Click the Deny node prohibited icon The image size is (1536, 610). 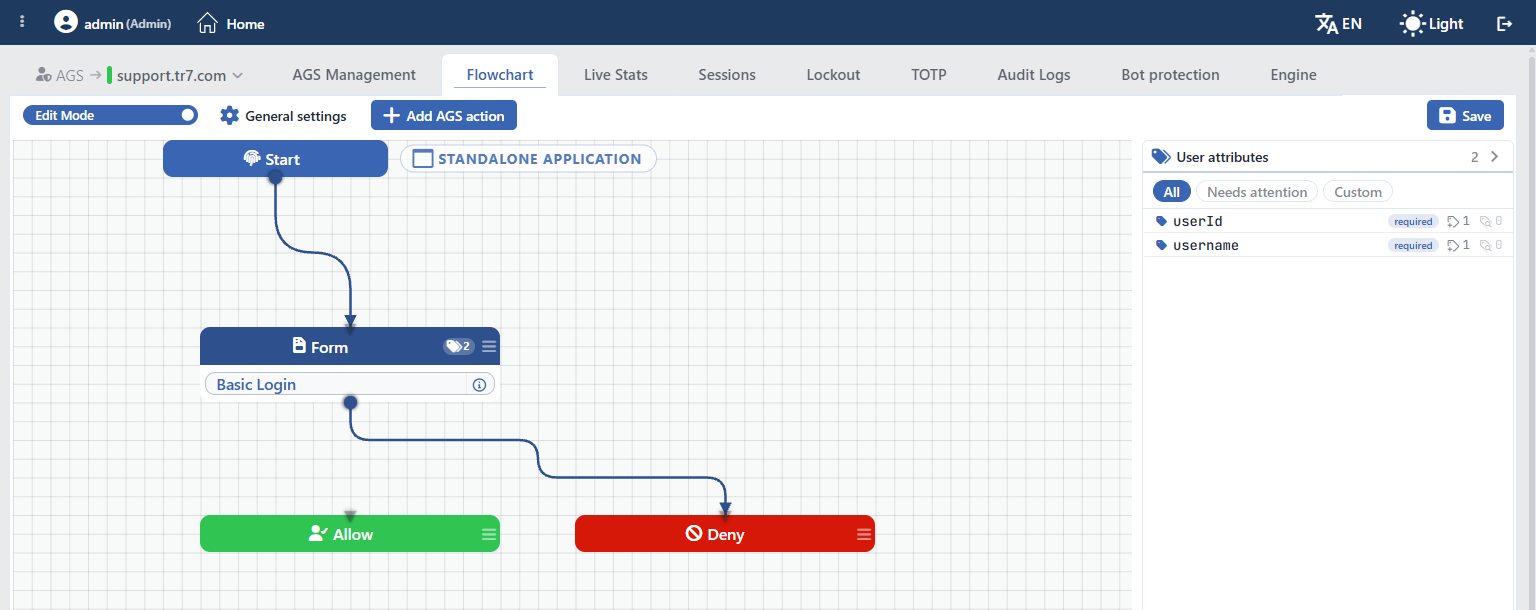tap(693, 534)
